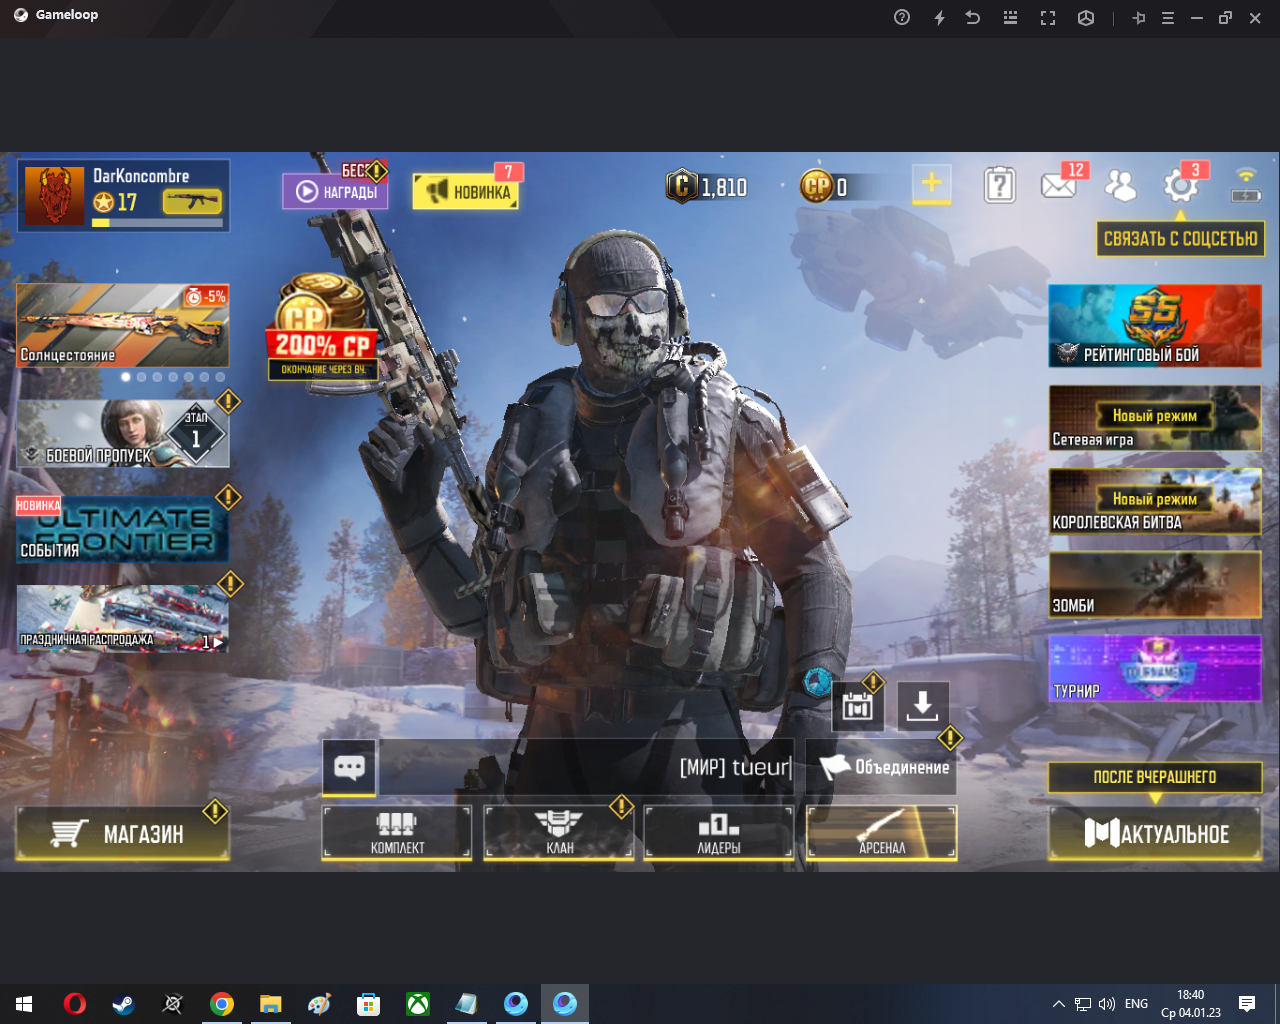This screenshot has width=1280, height=1024.
Task: Click Gameloop hexagon settings icon
Action: tap(1086, 18)
